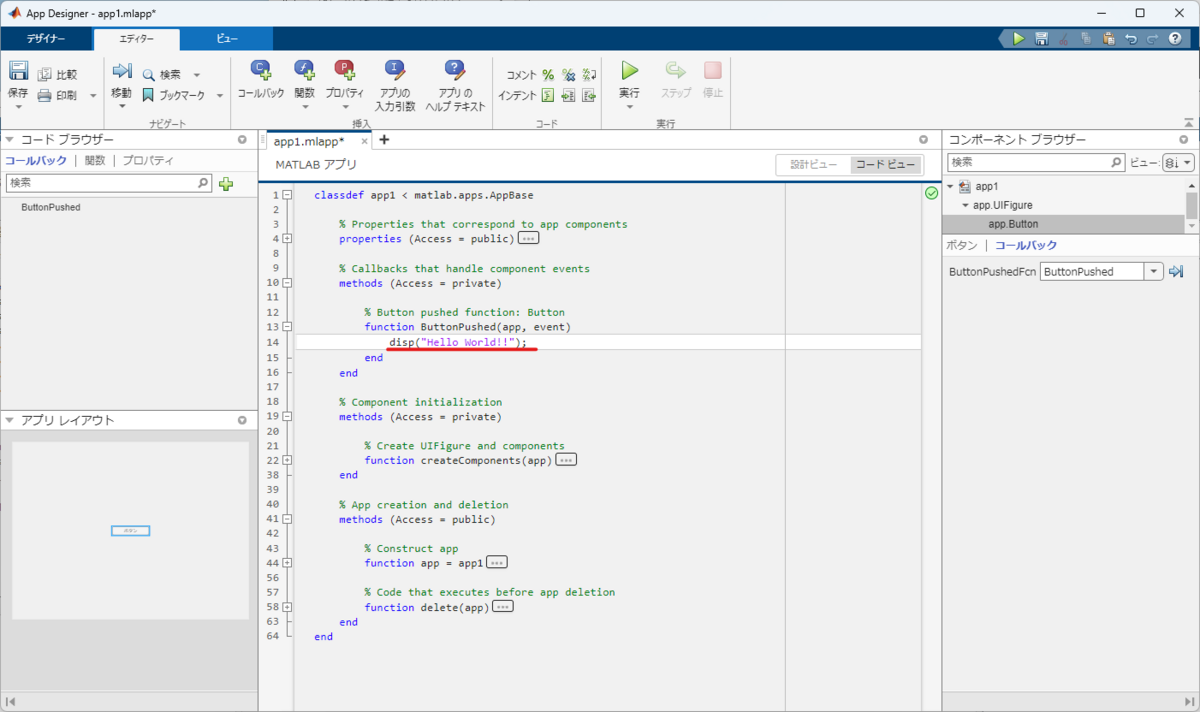
Task: Click the Callback (コールバック) insert icon
Action: [x=260, y=71]
